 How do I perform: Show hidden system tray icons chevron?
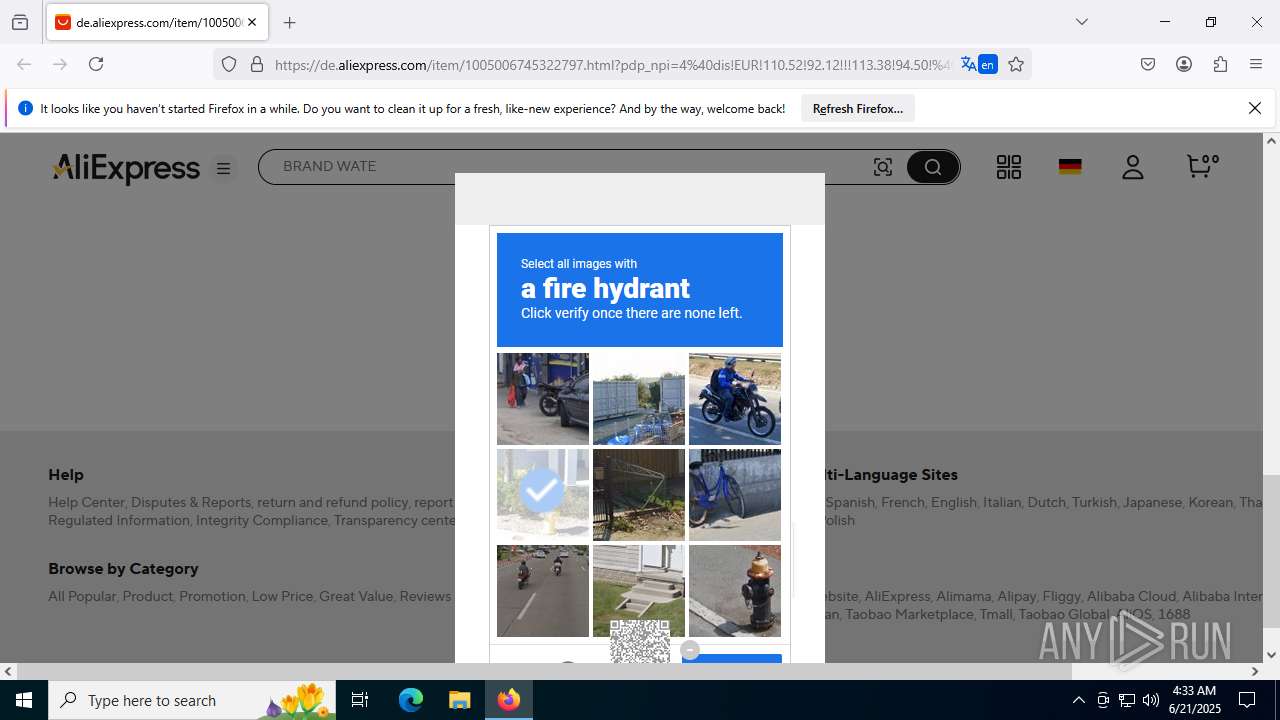[1078, 700]
